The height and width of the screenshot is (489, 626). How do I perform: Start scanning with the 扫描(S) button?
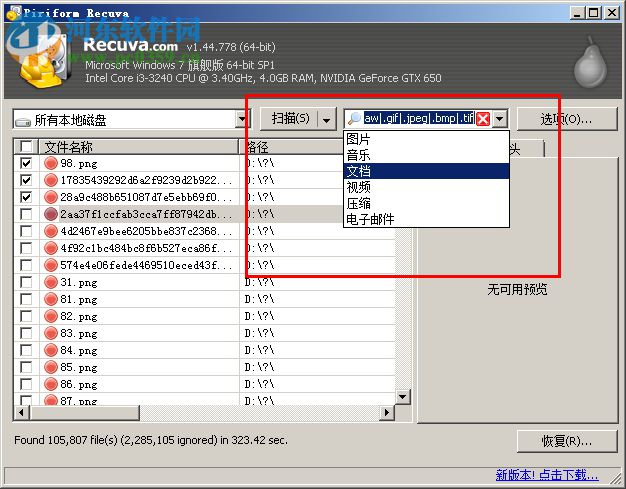click(x=289, y=119)
